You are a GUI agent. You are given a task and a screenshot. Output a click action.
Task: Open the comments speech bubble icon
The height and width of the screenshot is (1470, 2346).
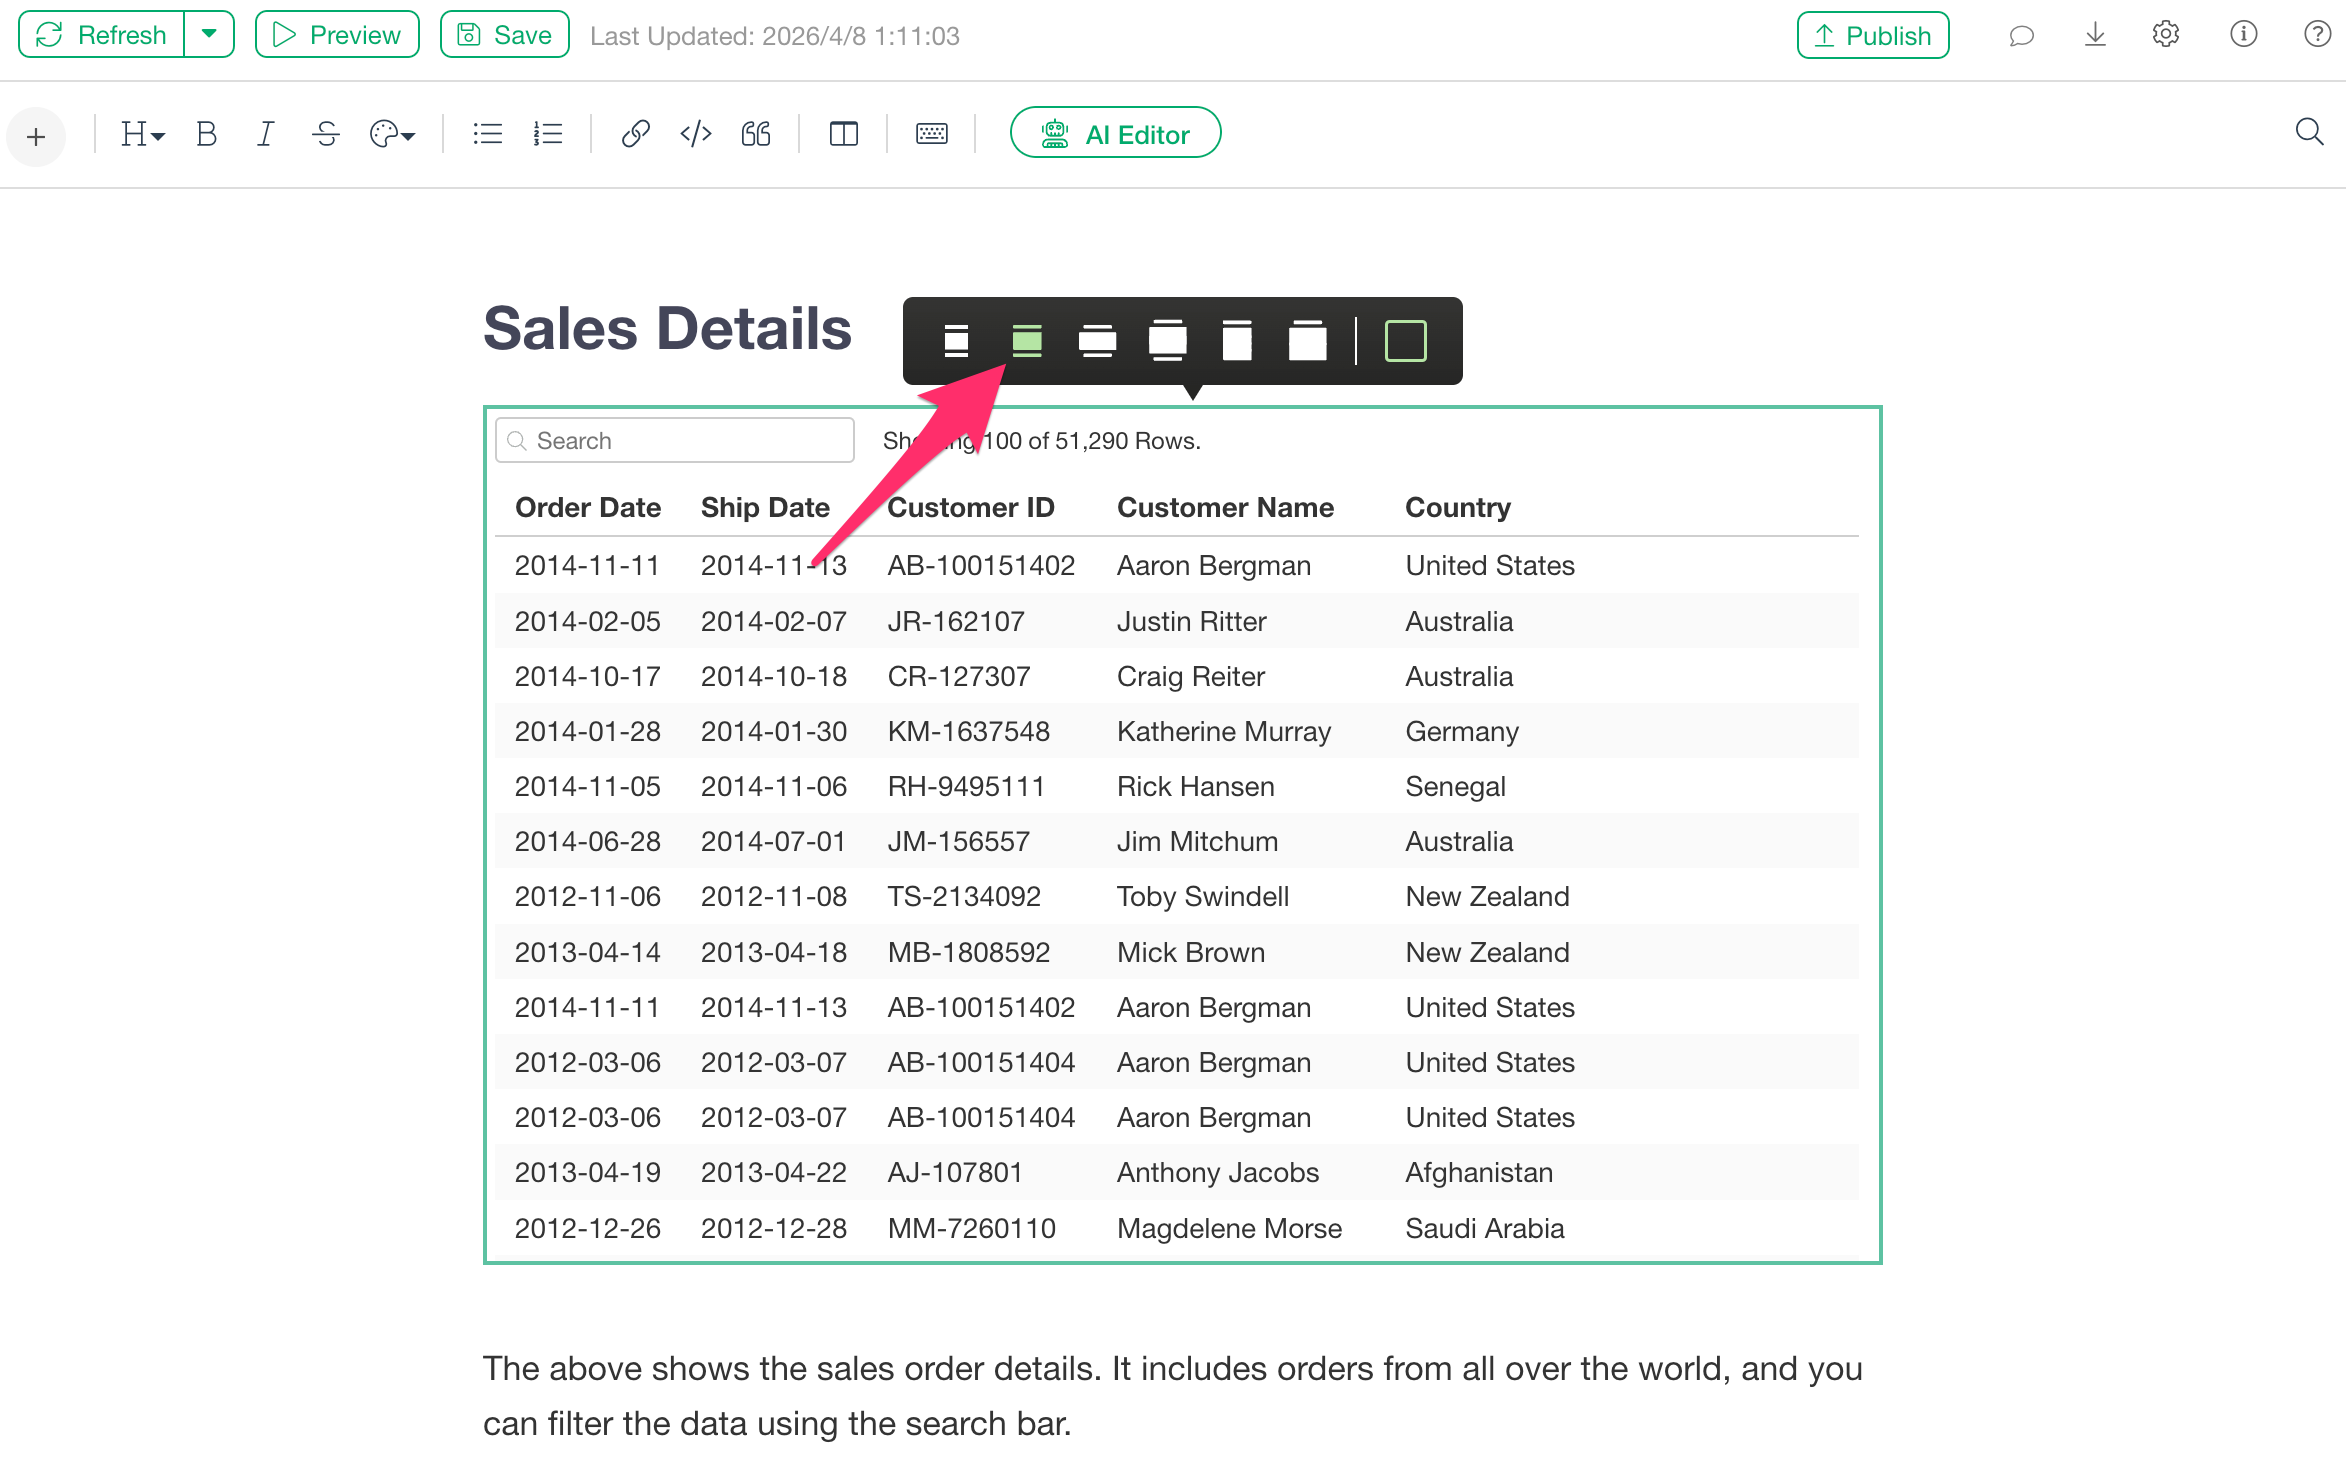click(x=2021, y=36)
